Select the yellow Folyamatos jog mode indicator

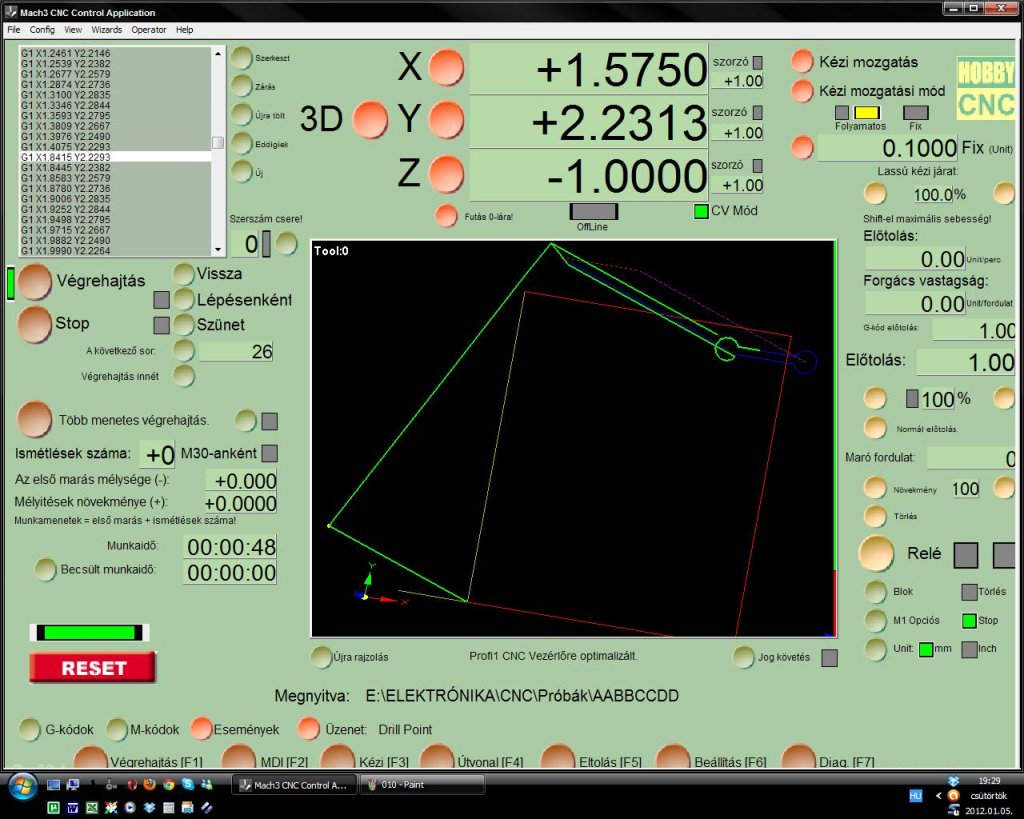pyautogui.click(x=867, y=112)
